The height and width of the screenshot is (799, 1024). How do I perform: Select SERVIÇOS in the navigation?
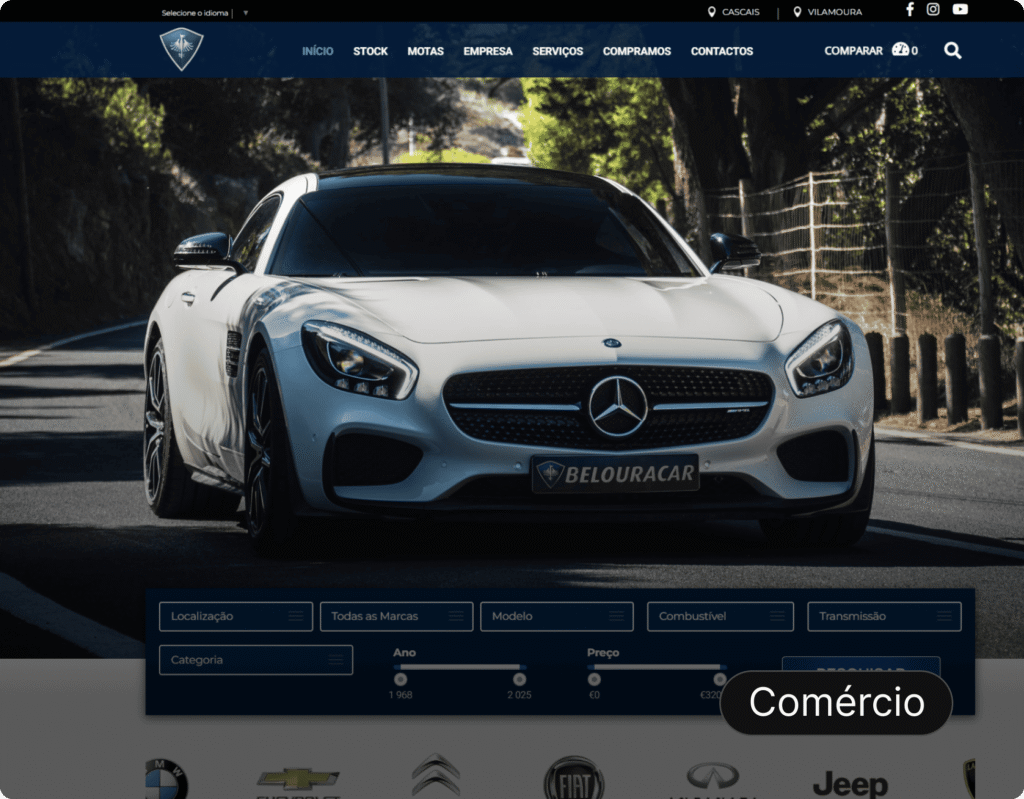tap(558, 51)
